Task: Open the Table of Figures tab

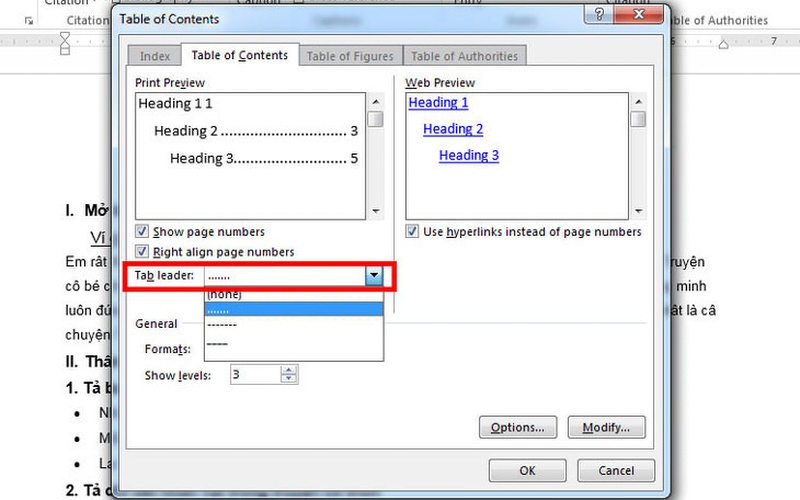Action: pyautogui.click(x=350, y=56)
